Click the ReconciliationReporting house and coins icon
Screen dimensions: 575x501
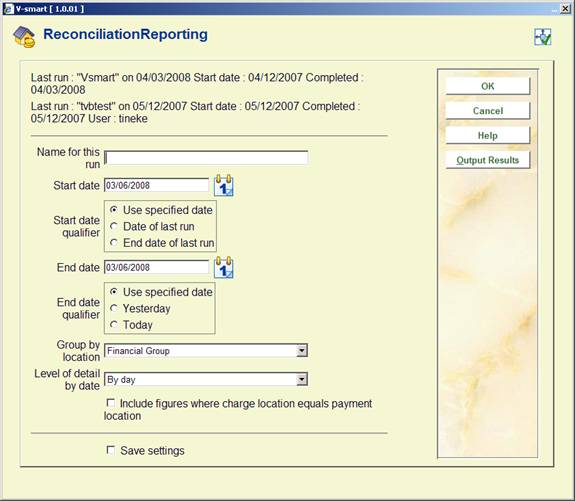(24, 37)
